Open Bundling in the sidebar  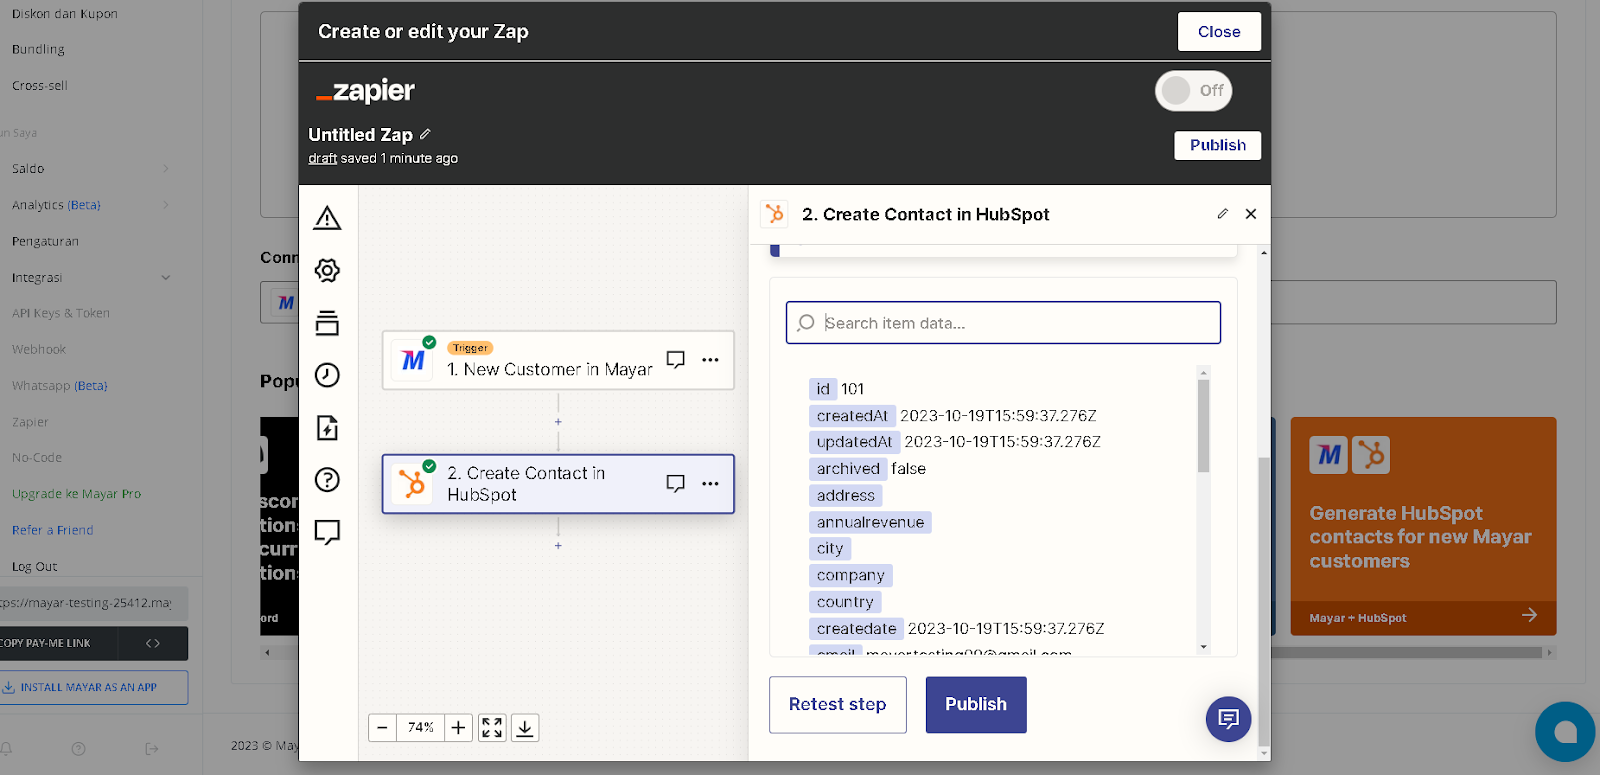click(x=38, y=49)
